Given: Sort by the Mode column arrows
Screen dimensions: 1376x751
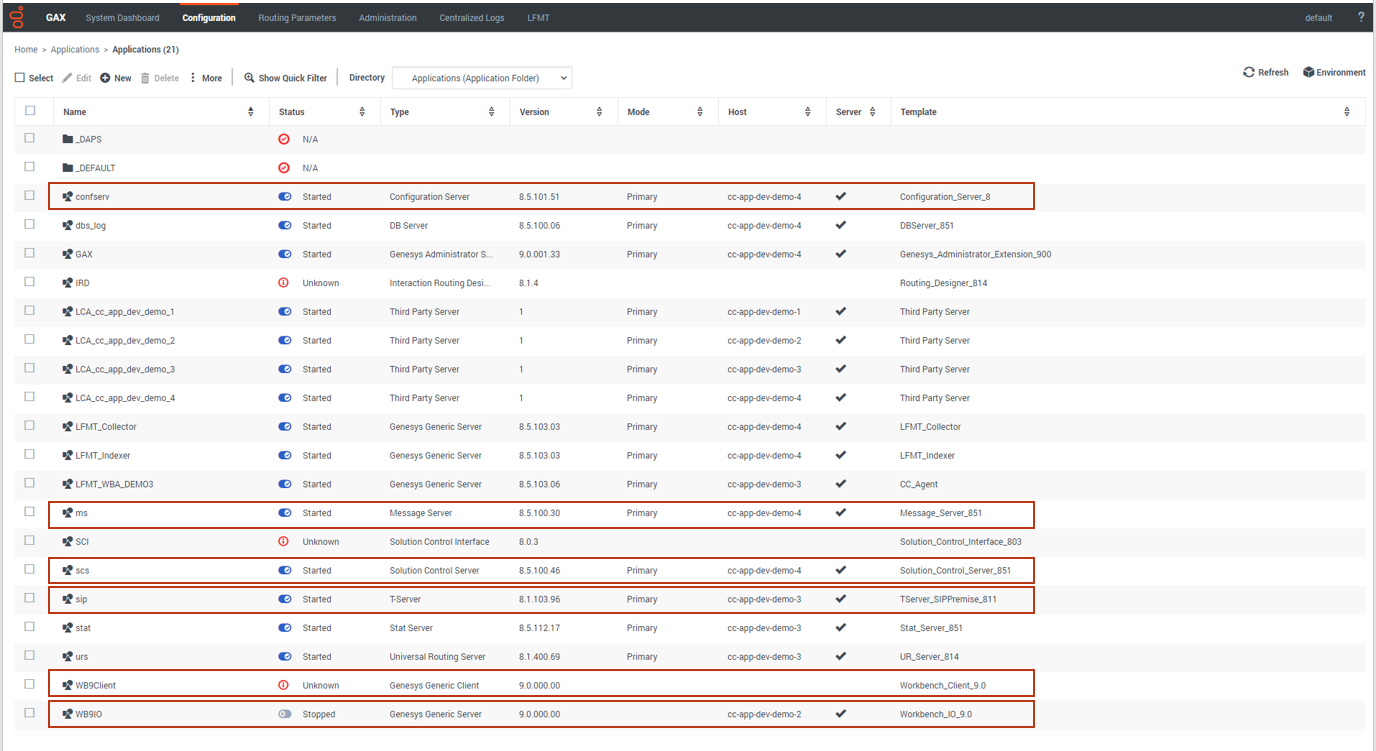Looking at the screenshot, I should [699, 112].
